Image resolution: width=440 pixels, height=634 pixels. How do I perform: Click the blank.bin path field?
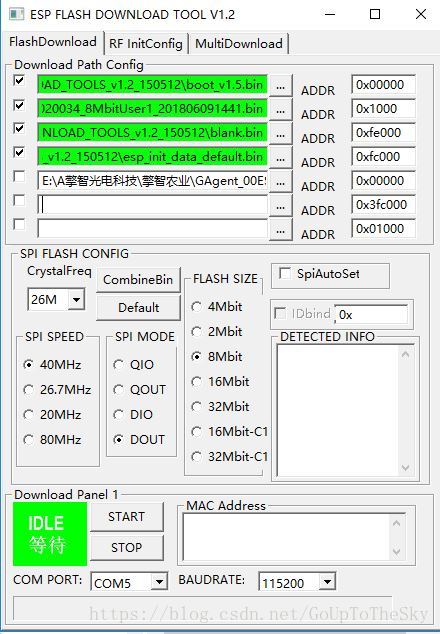tap(152, 133)
